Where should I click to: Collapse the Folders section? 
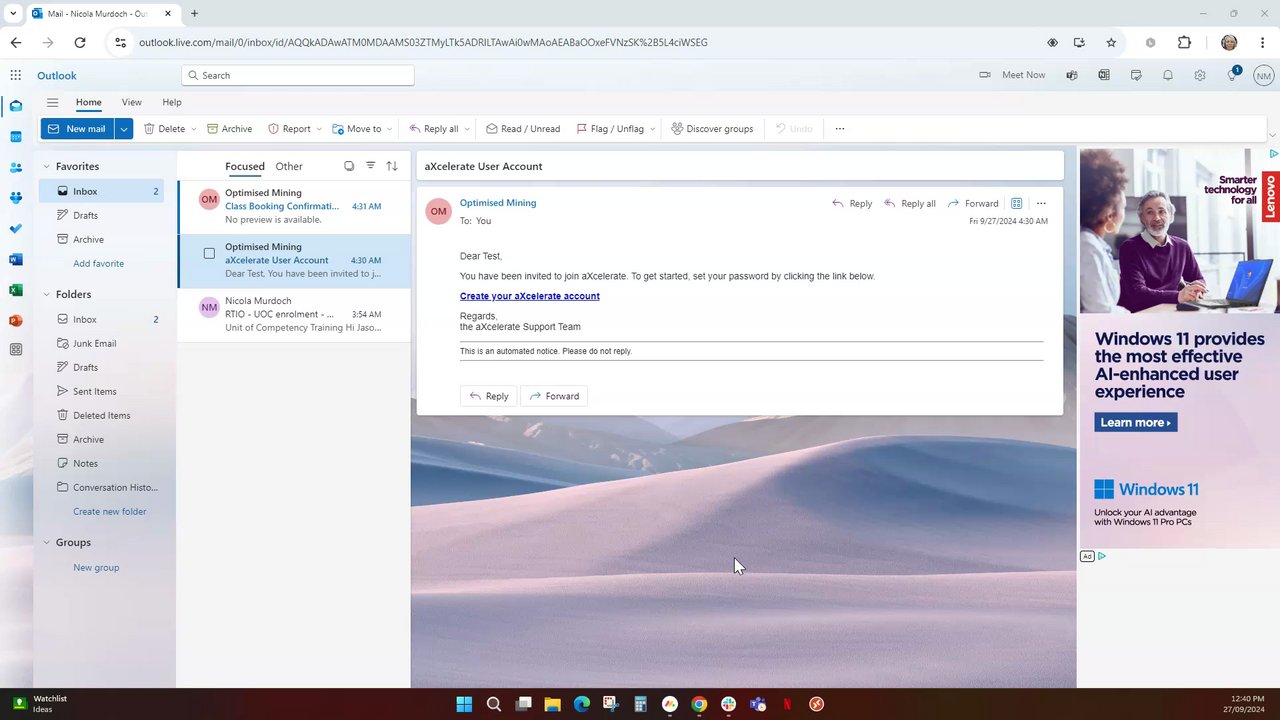tap(46, 295)
